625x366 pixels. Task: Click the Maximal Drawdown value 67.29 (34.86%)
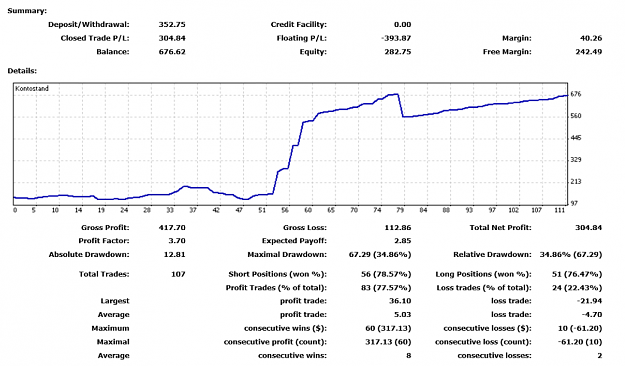coord(380,254)
